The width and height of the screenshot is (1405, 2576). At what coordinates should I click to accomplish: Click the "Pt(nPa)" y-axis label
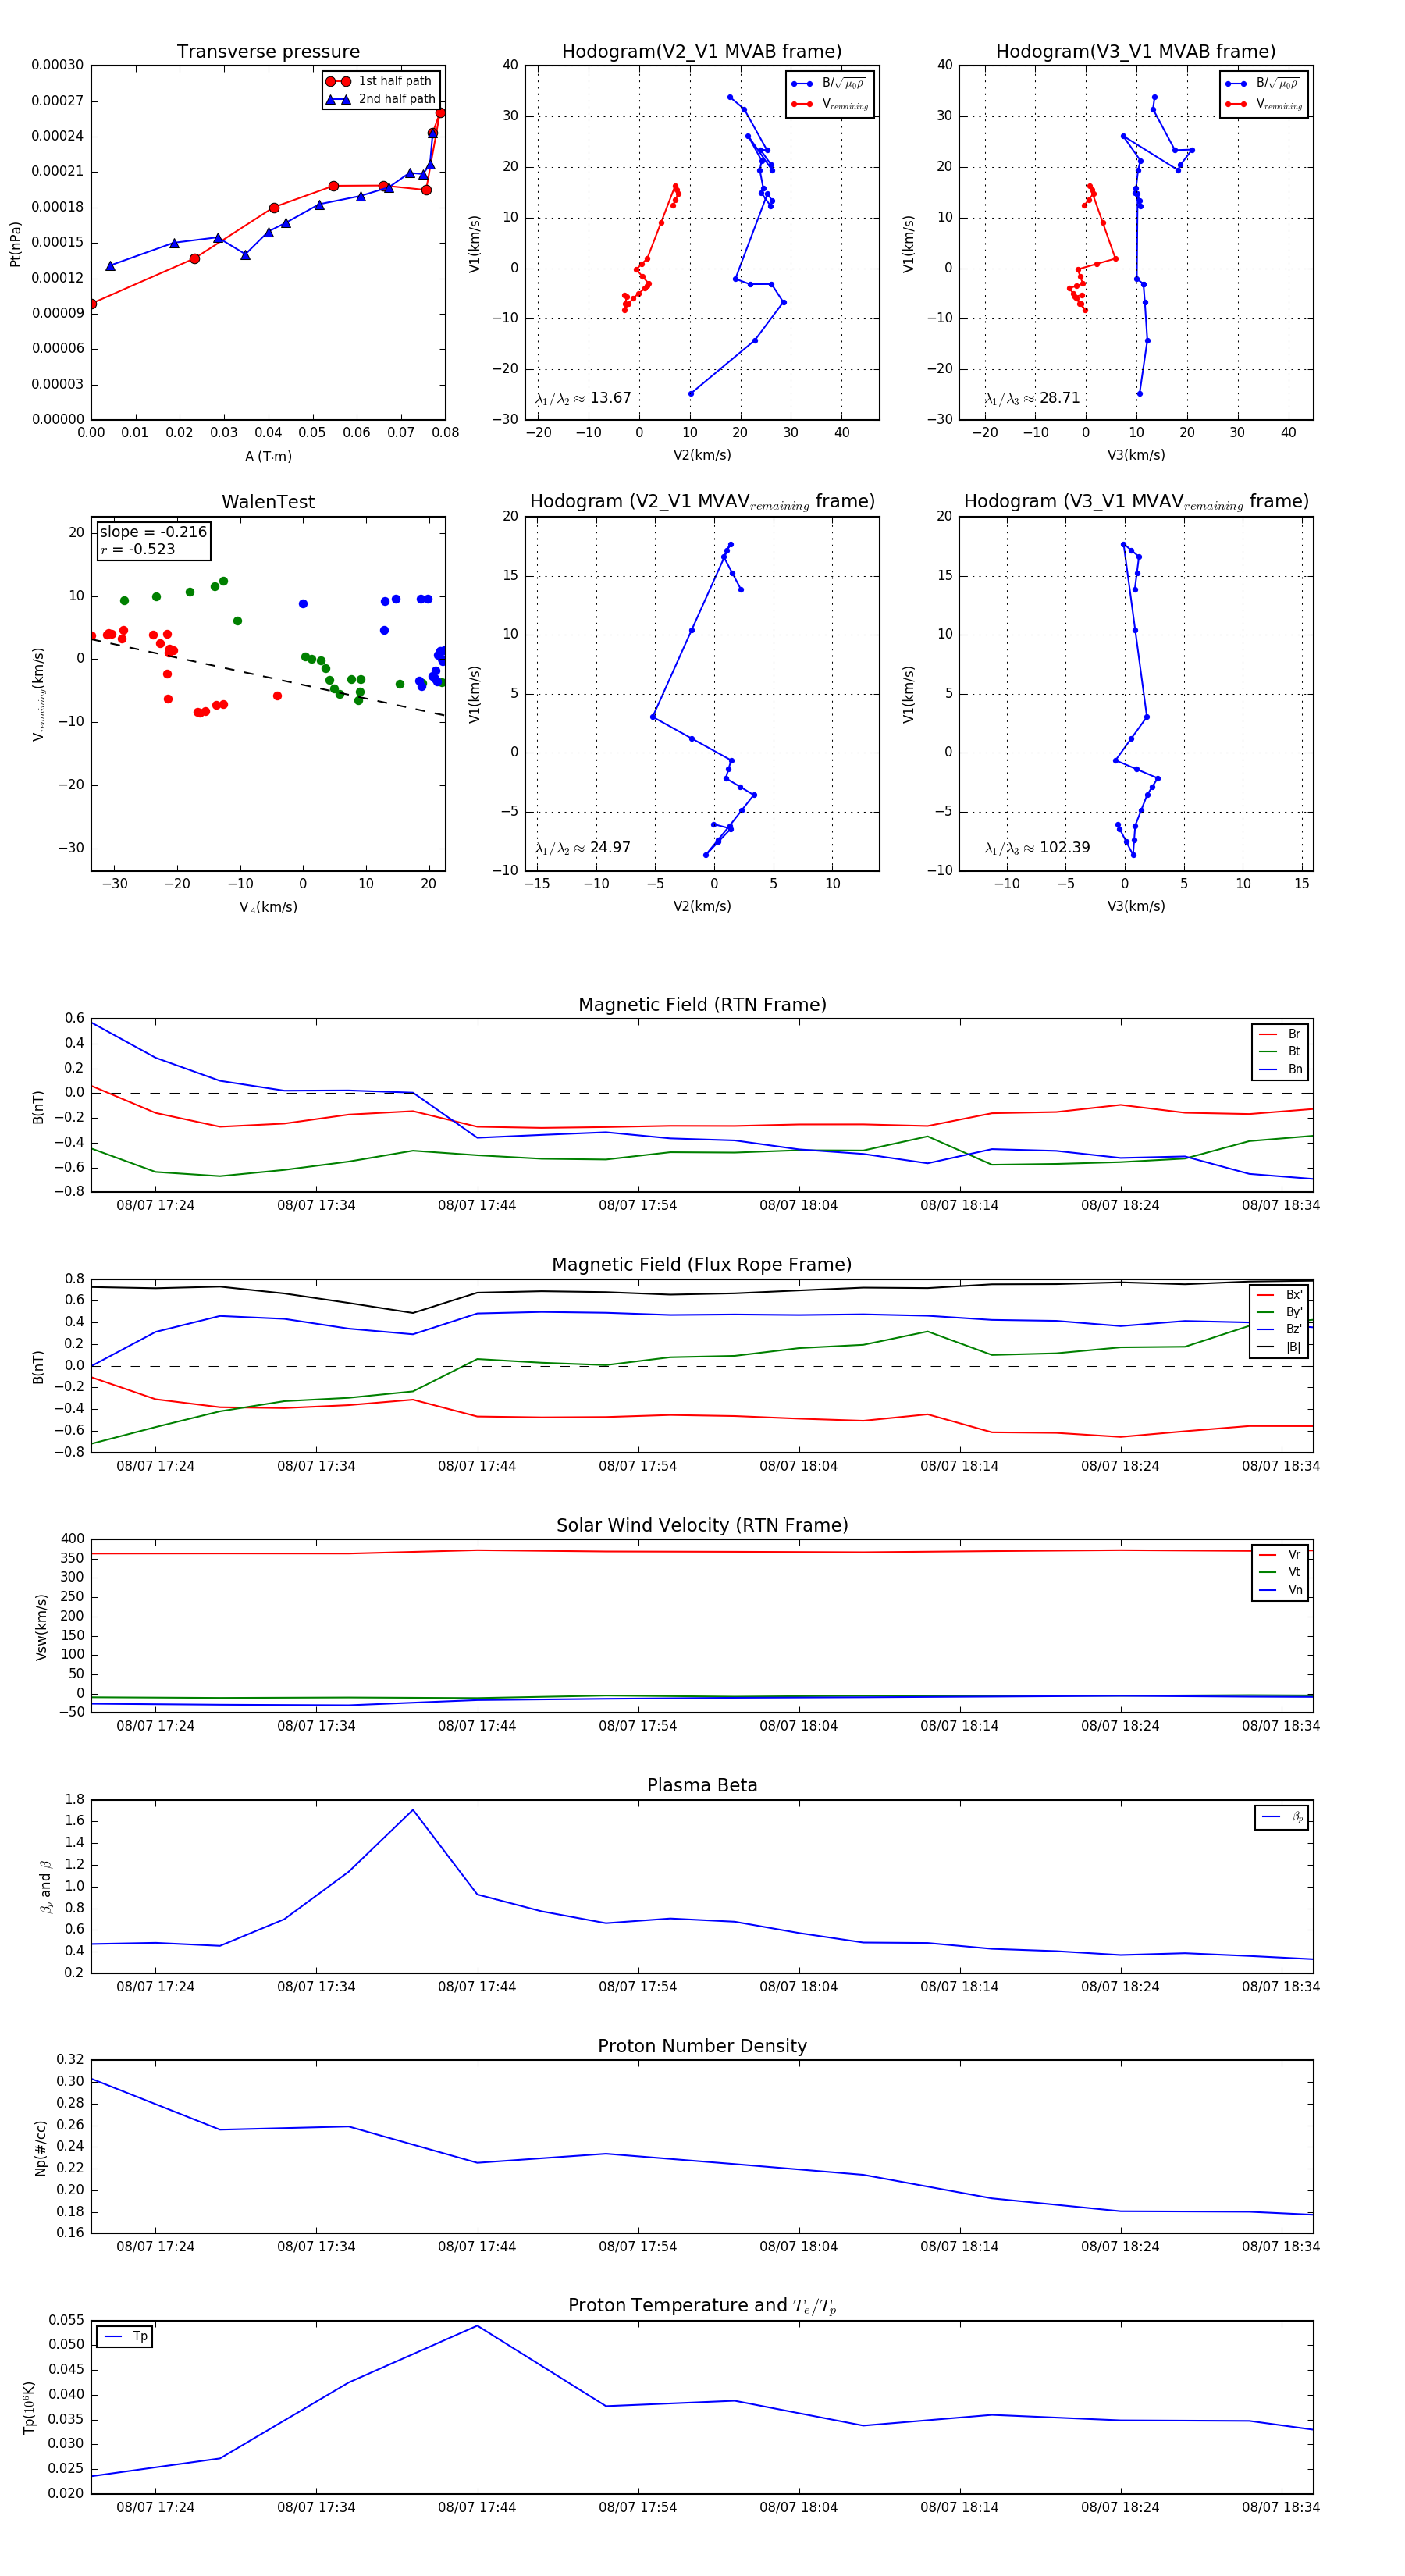(15, 244)
